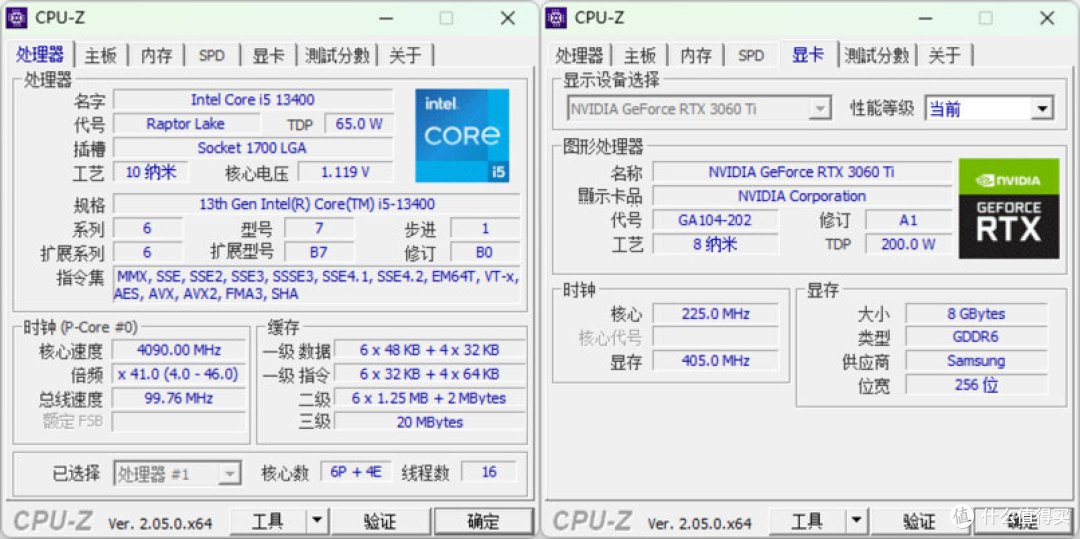Expand the 显示设备选择 RTX 3060 Ti dropdown

pyautogui.click(x=698, y=109)
